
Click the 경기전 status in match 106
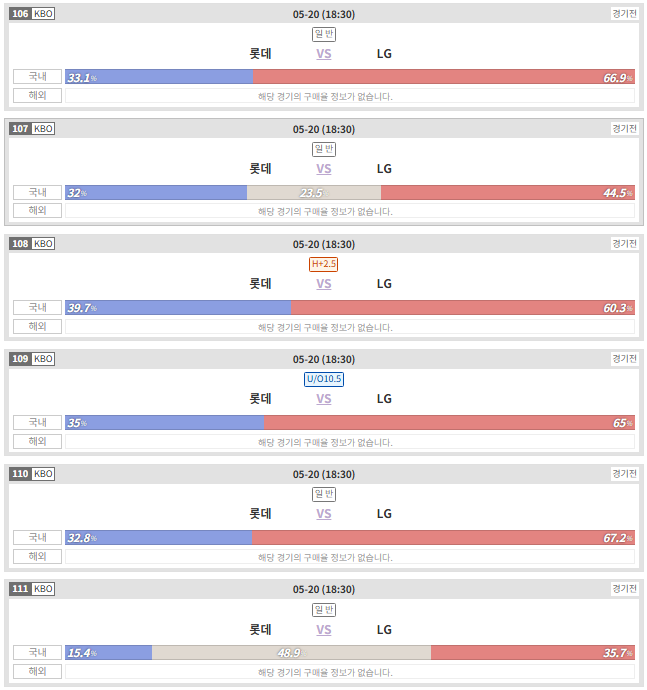[x=624, y=14]
